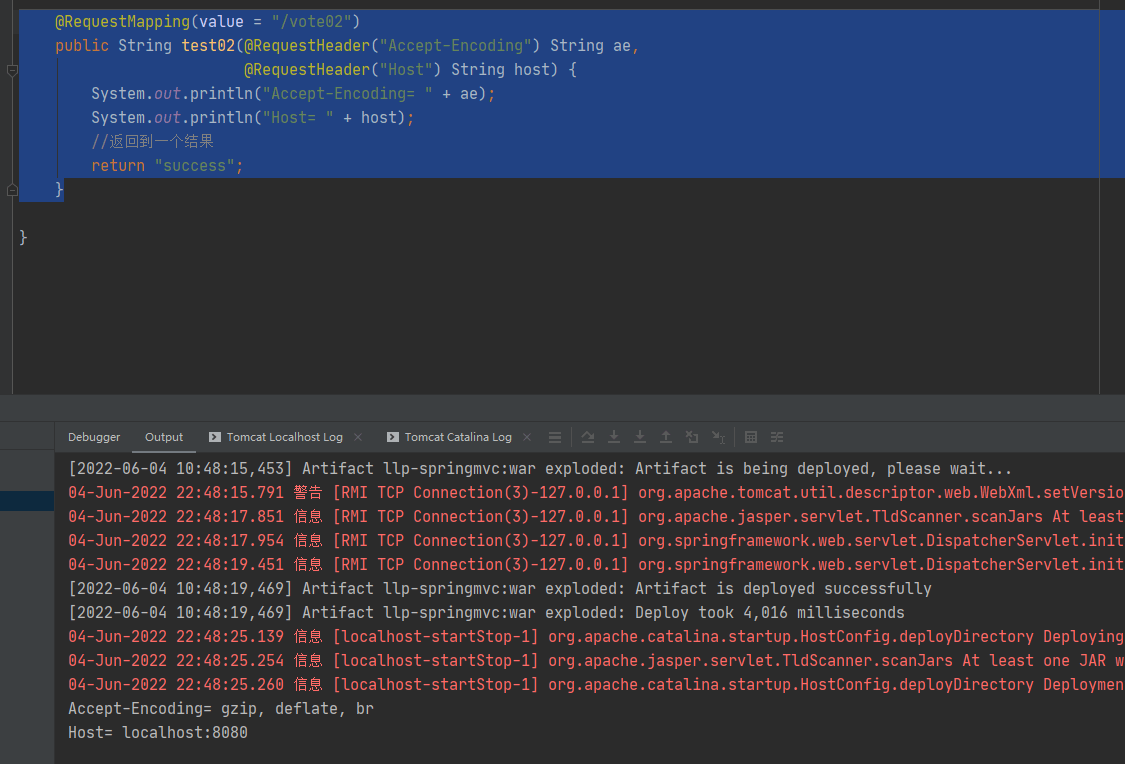Click the Run to Cursor icon
Image resolution: width=1125 pixels, height=764 pixels.
pos(718,437)
